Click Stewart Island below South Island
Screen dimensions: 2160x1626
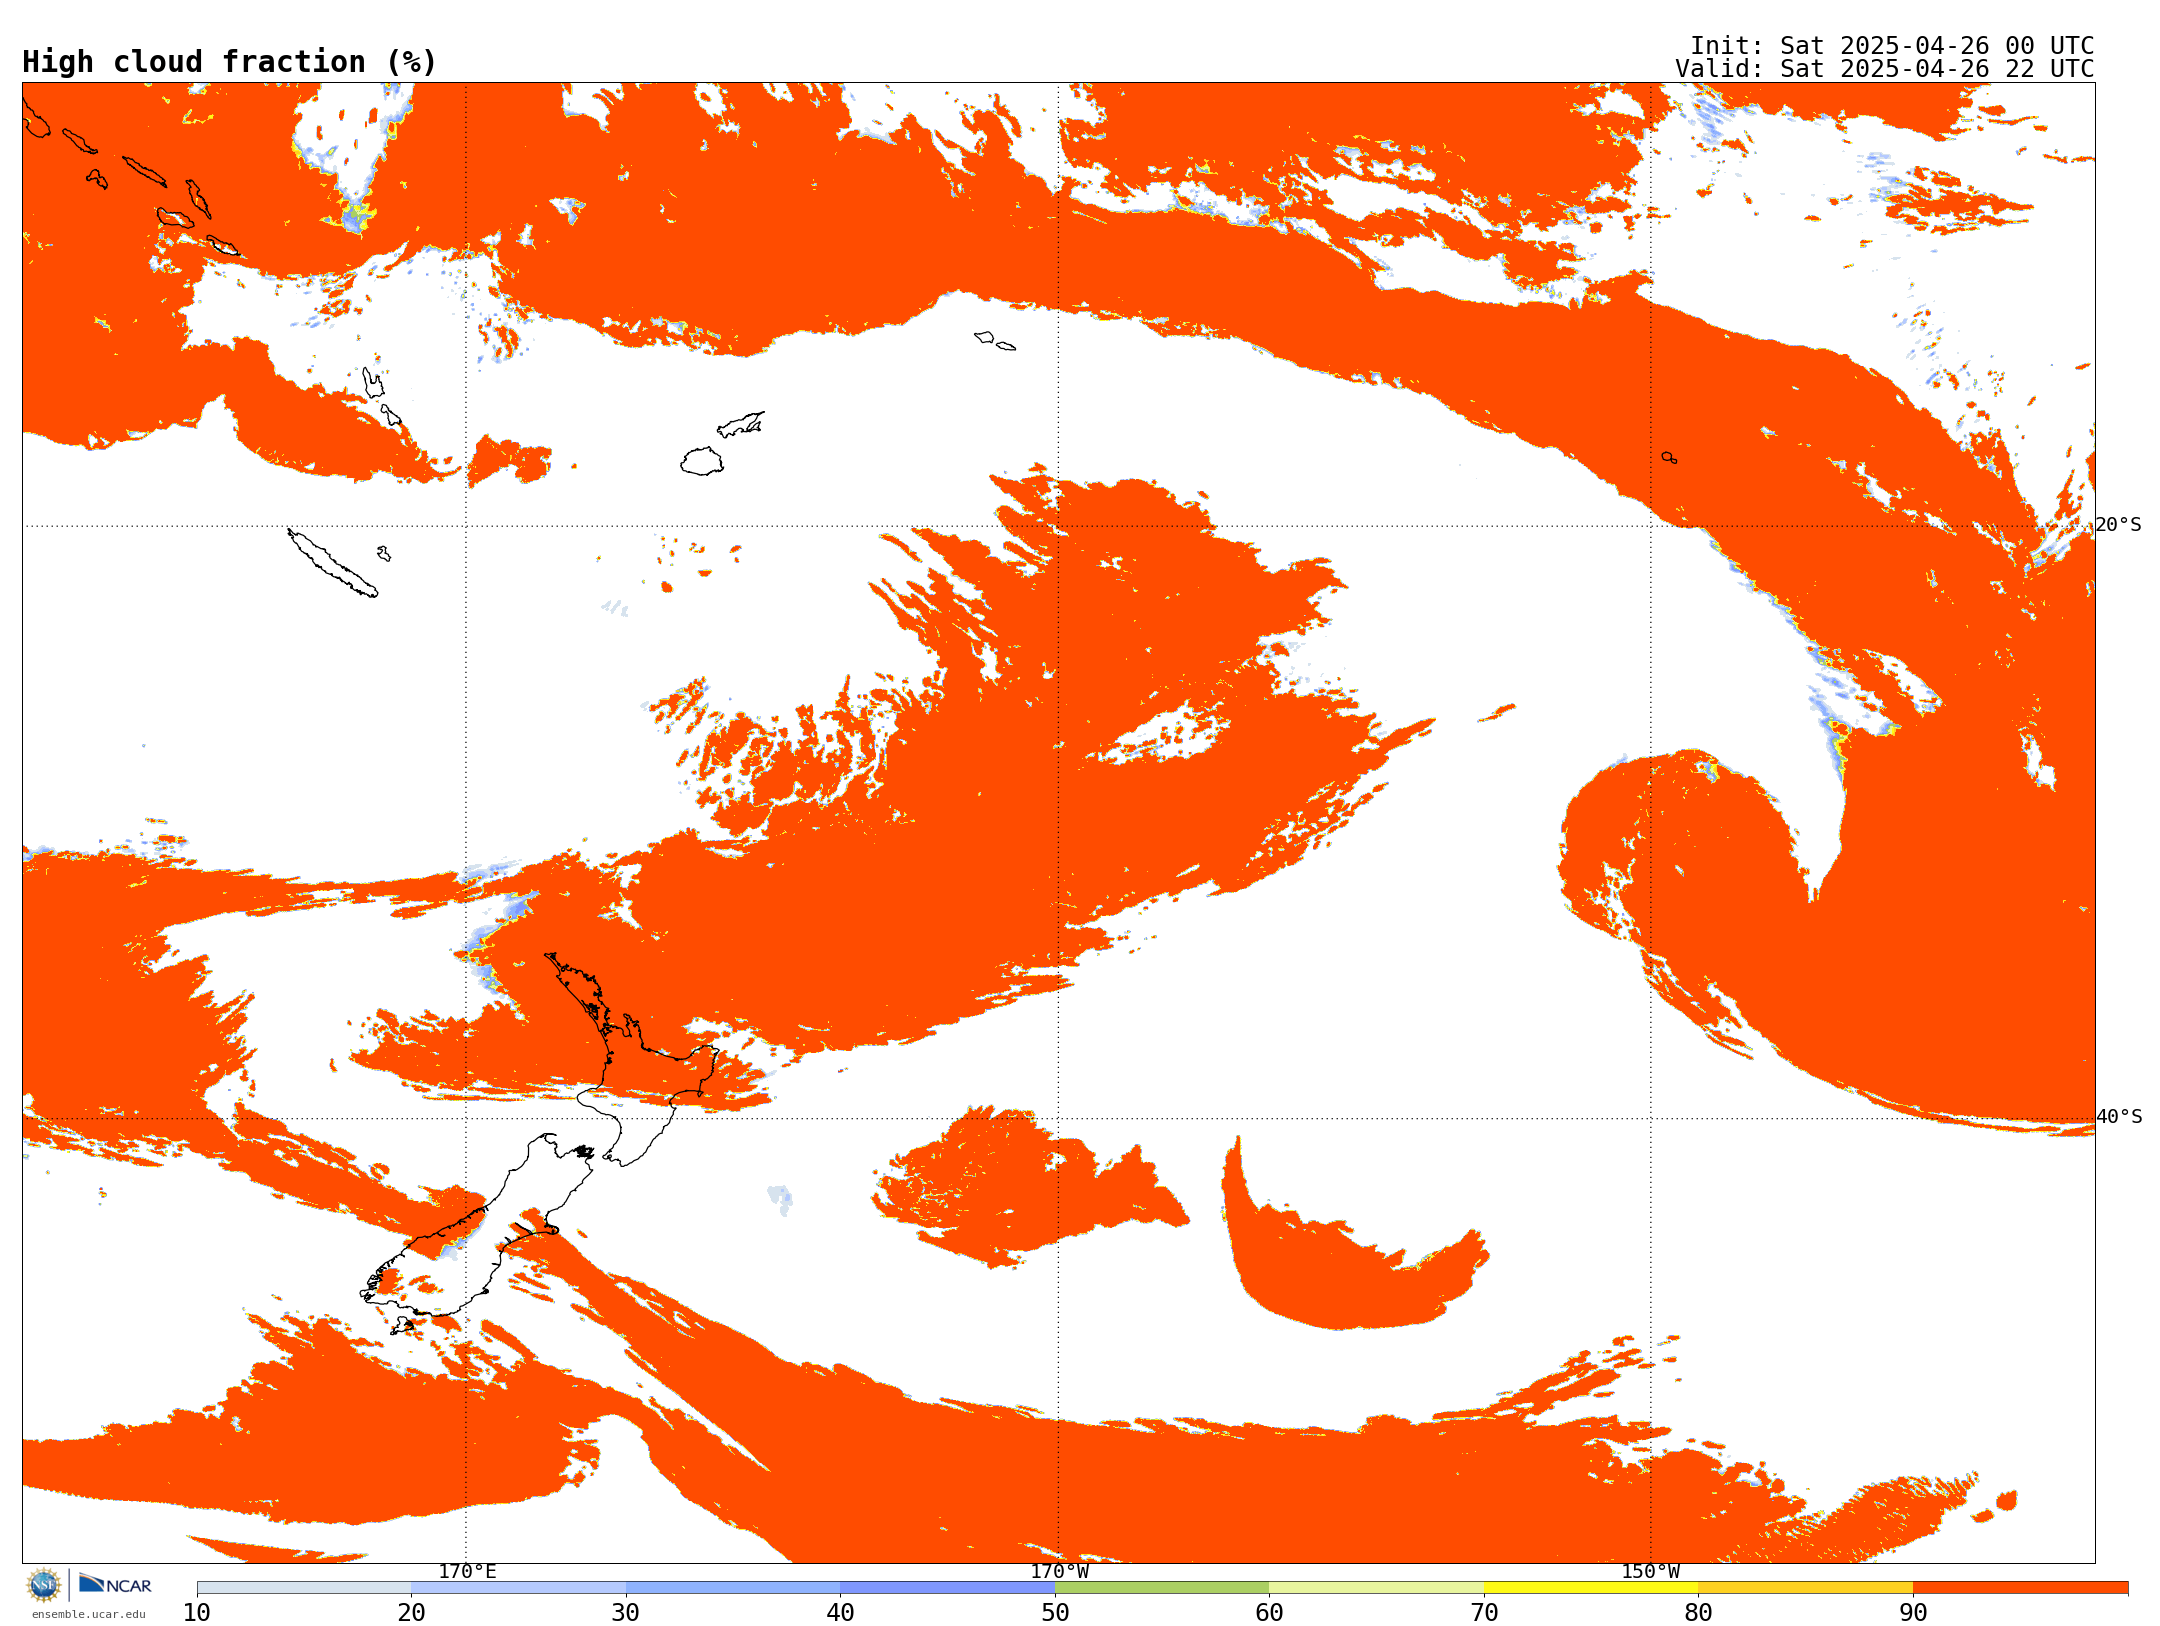pyautogui.click(x=402, y=1325)
